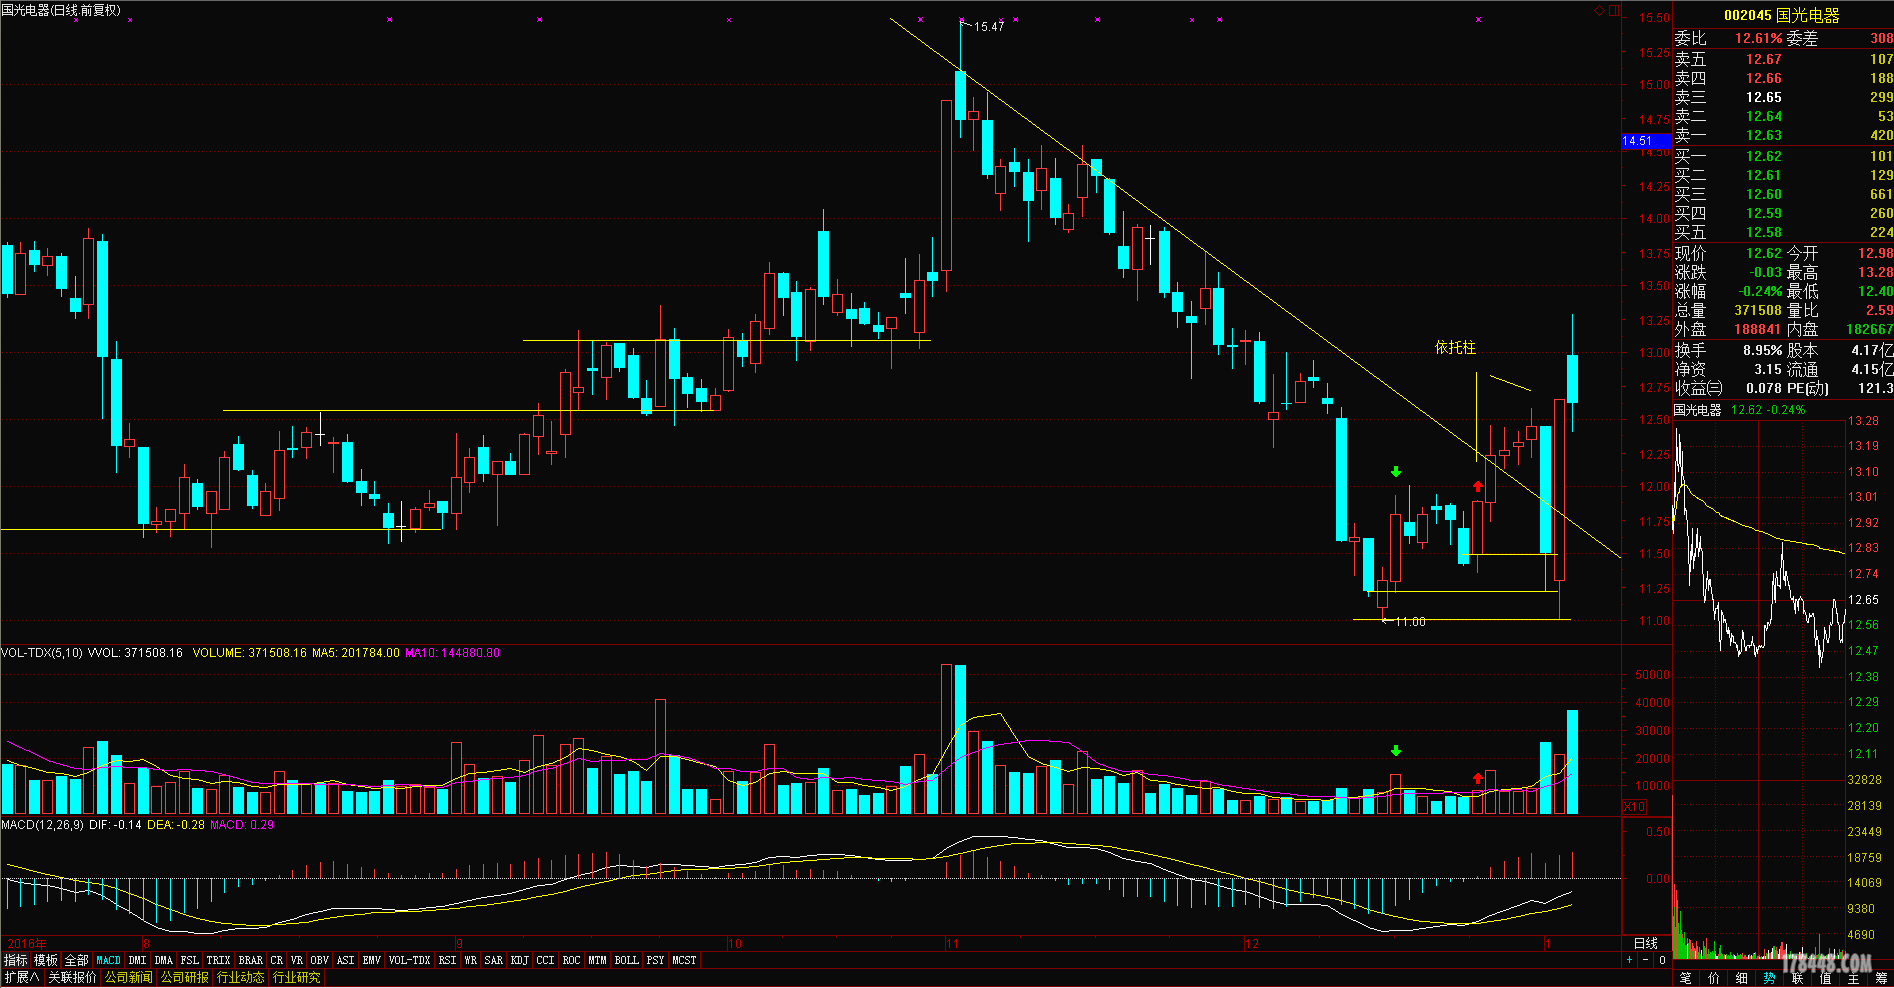Choose the SAR indicator tab
The width and height of the screenshot is (1894, 988).
tap(494, 960)
